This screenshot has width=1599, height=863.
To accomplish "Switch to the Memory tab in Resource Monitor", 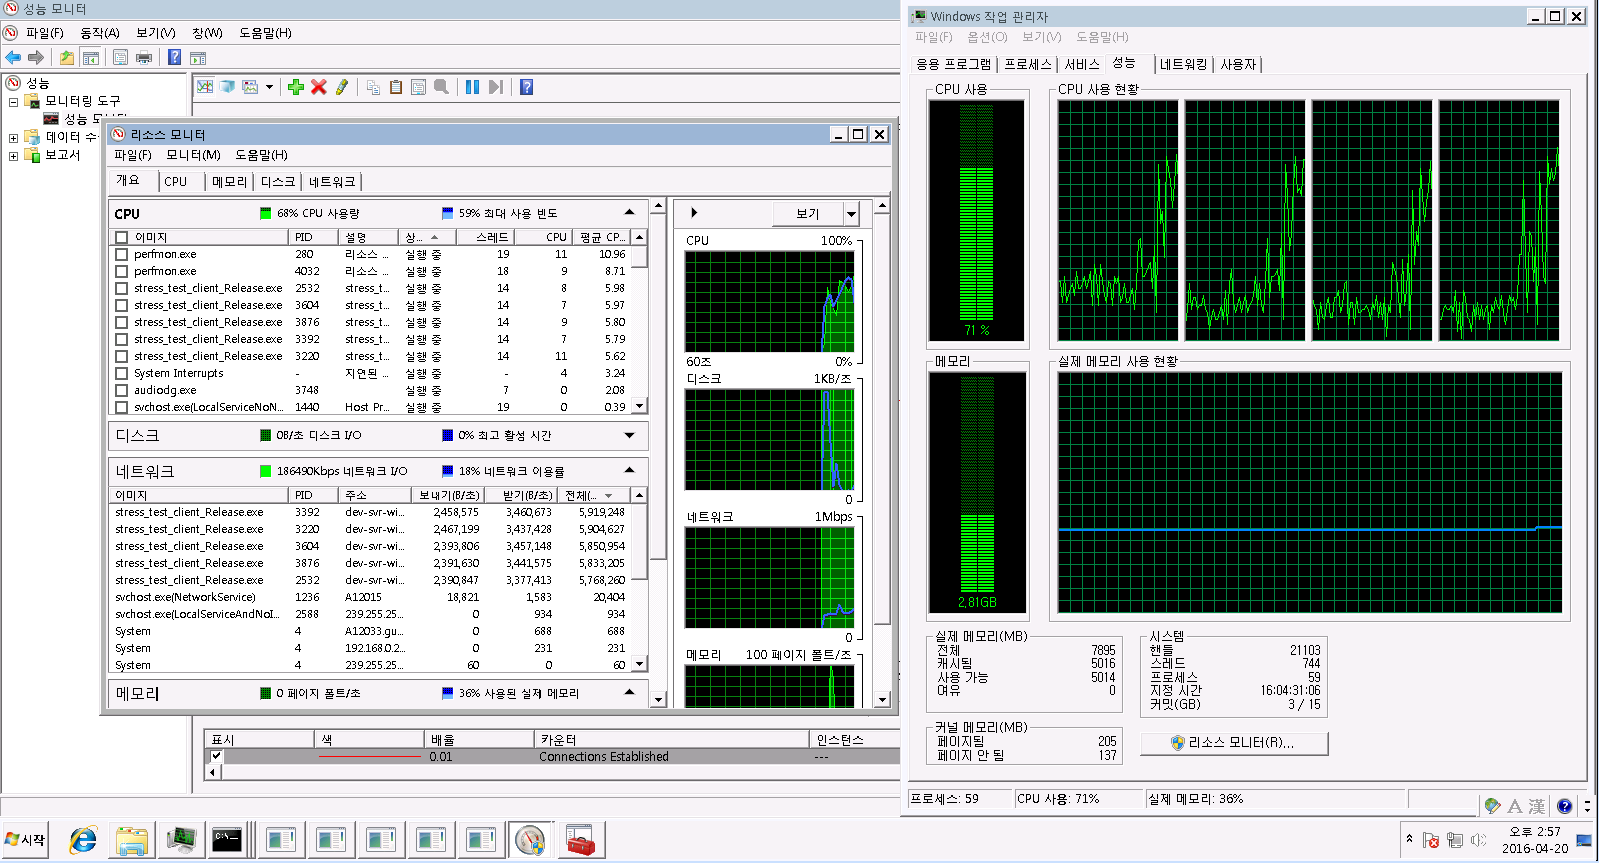I will click(x=229, y=182).
